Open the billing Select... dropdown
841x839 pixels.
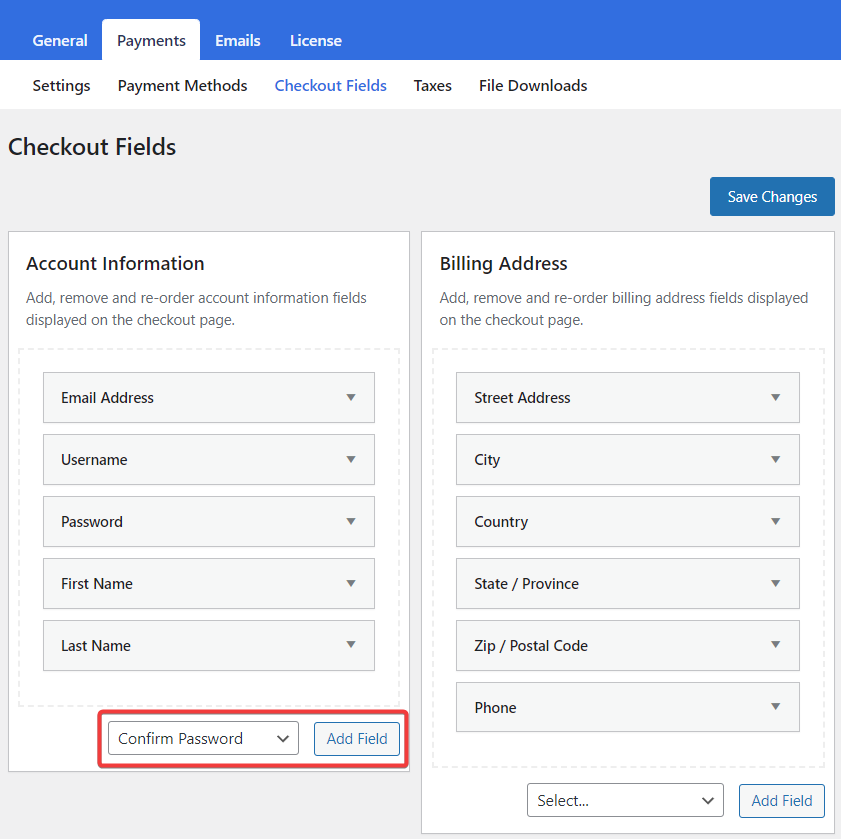[625, 800]
